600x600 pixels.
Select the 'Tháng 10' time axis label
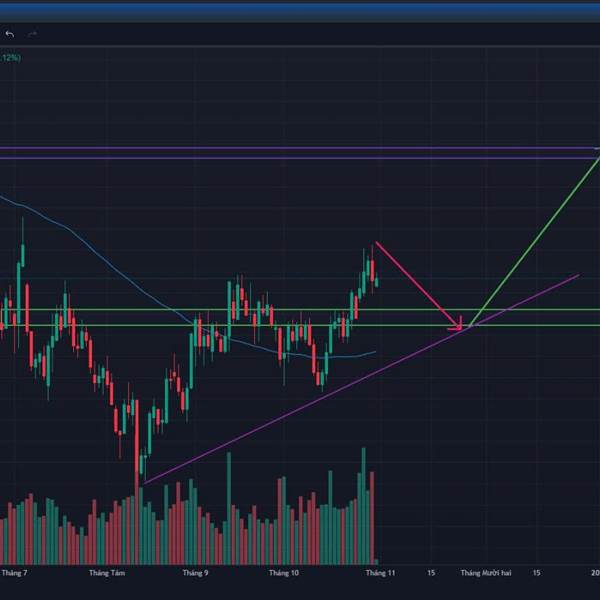tap(284, 573)
